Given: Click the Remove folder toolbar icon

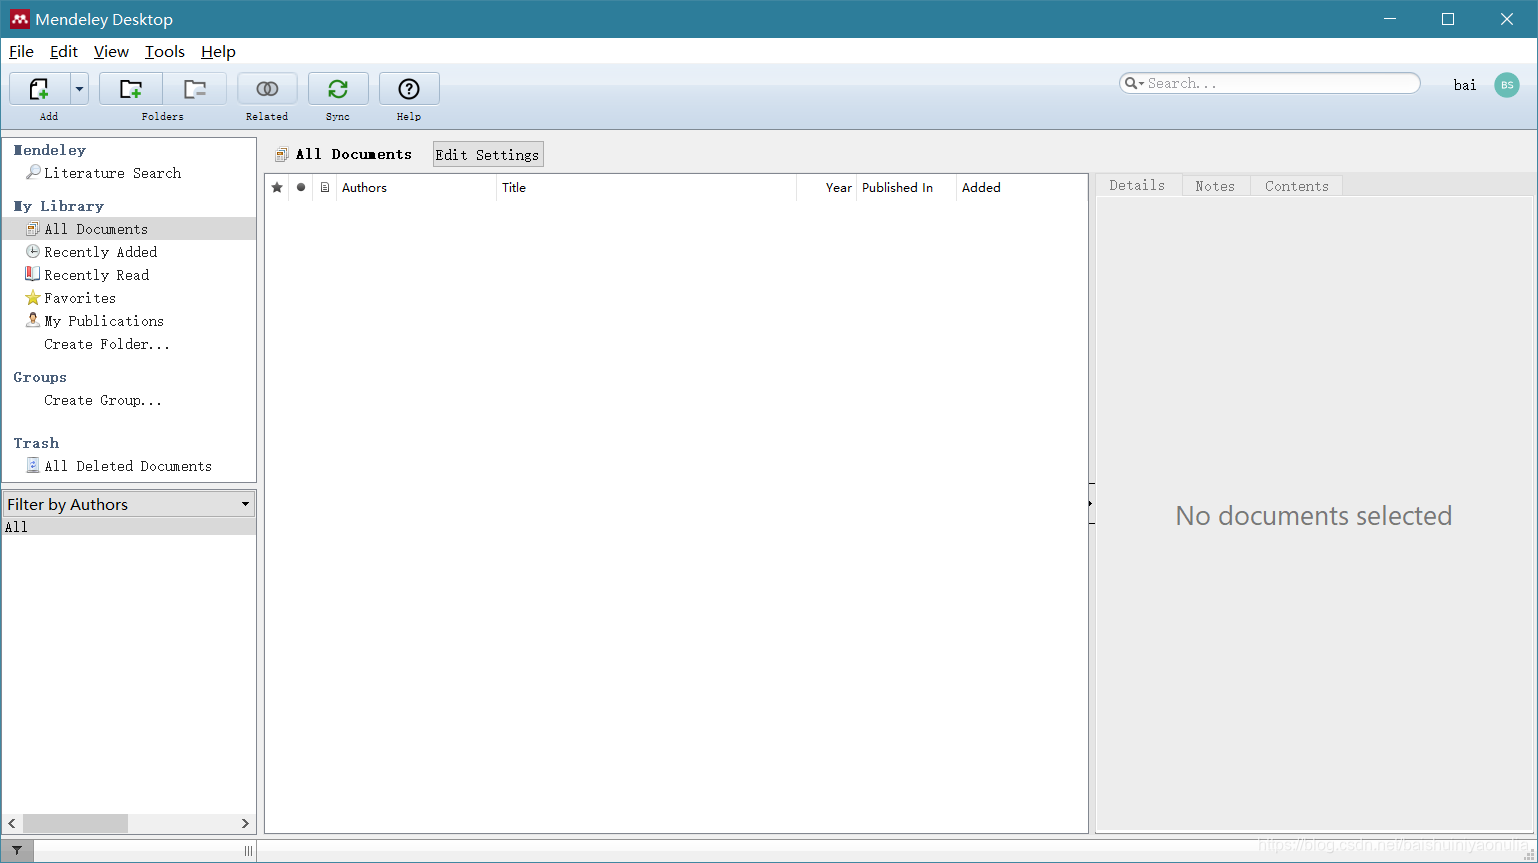Looking at the screenshot, I should click(195, 89).
